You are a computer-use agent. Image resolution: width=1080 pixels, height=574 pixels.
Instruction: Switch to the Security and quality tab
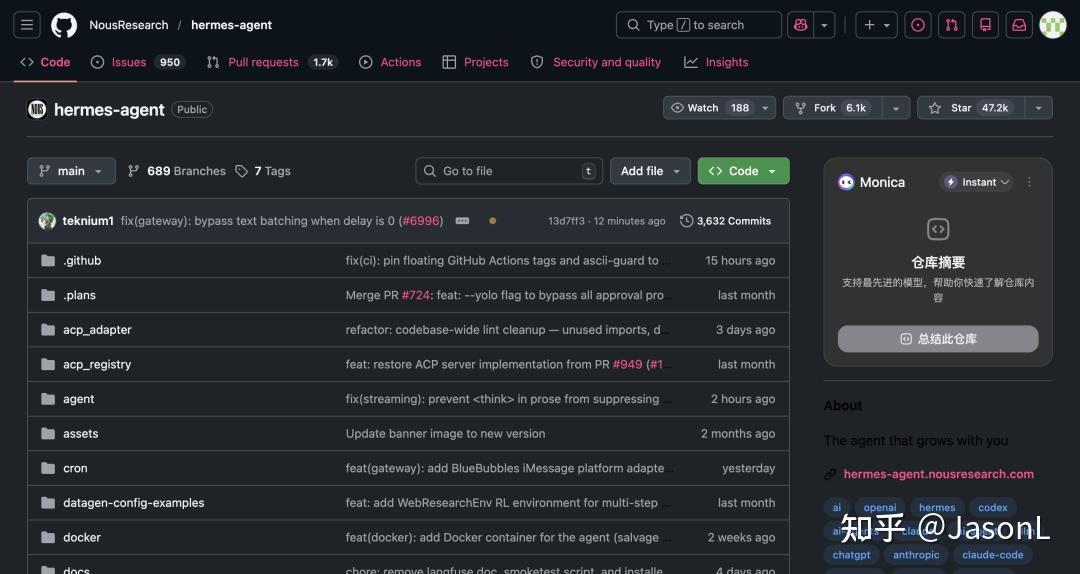tap(596, 62)
